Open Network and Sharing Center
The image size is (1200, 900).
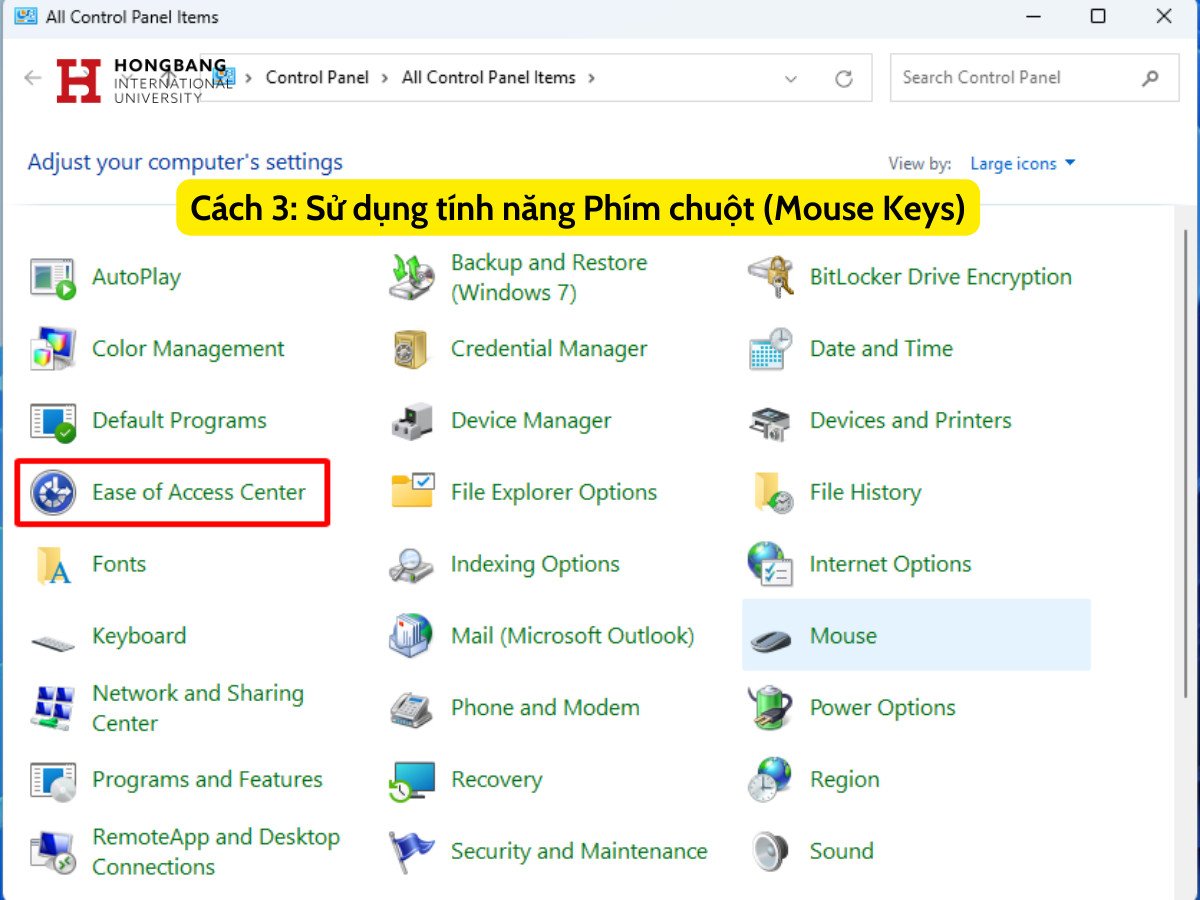pos(197,707)
